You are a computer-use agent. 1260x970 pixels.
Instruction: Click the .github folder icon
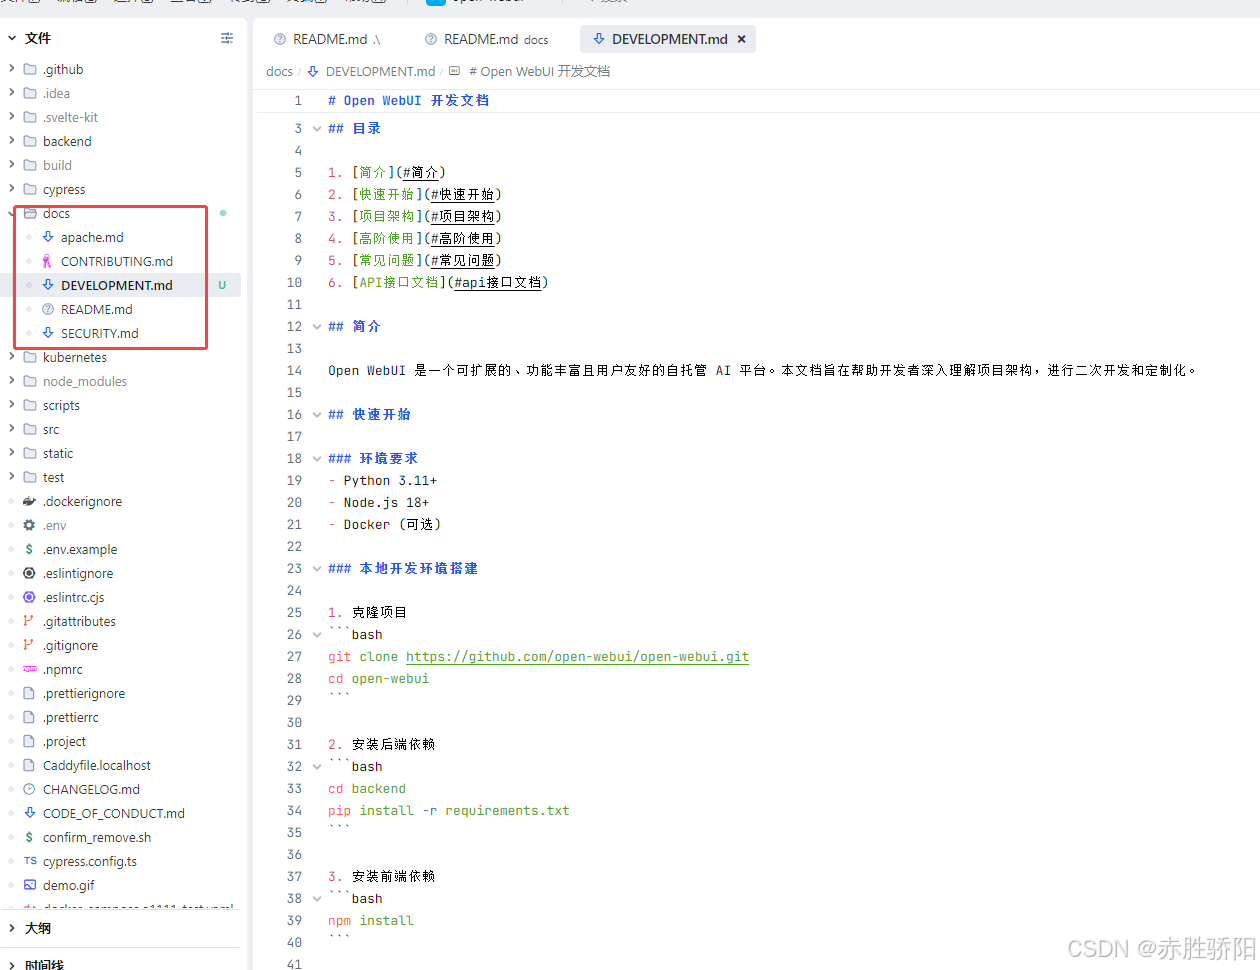point(30,69)
